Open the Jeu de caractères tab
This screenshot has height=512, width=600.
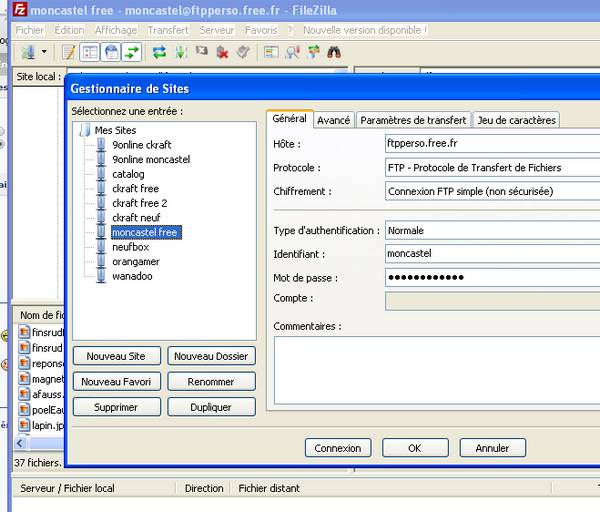tap(516, 120)
